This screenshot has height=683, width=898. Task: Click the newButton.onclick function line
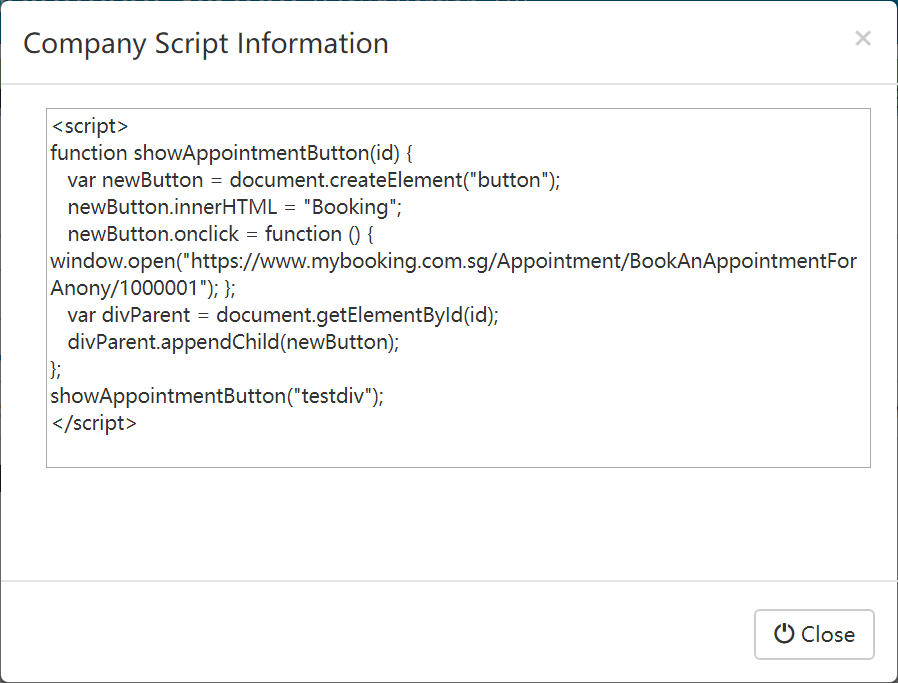[220, 234]
